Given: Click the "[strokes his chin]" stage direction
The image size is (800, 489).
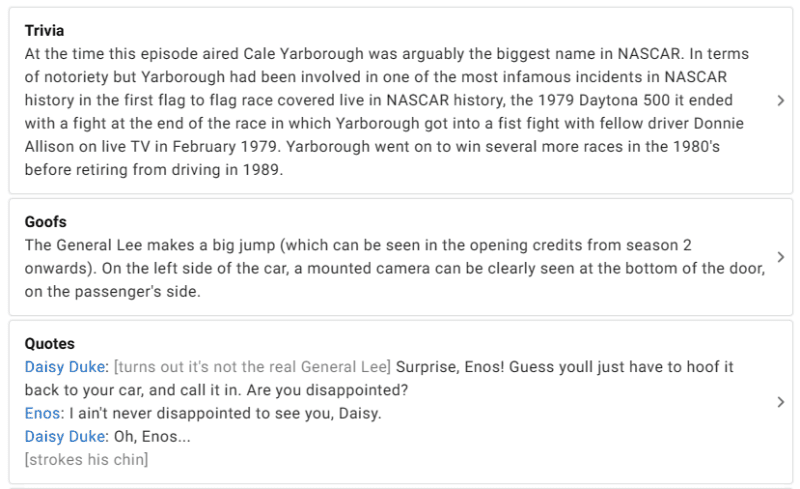Looking at the screenshot, I should 86,459.
